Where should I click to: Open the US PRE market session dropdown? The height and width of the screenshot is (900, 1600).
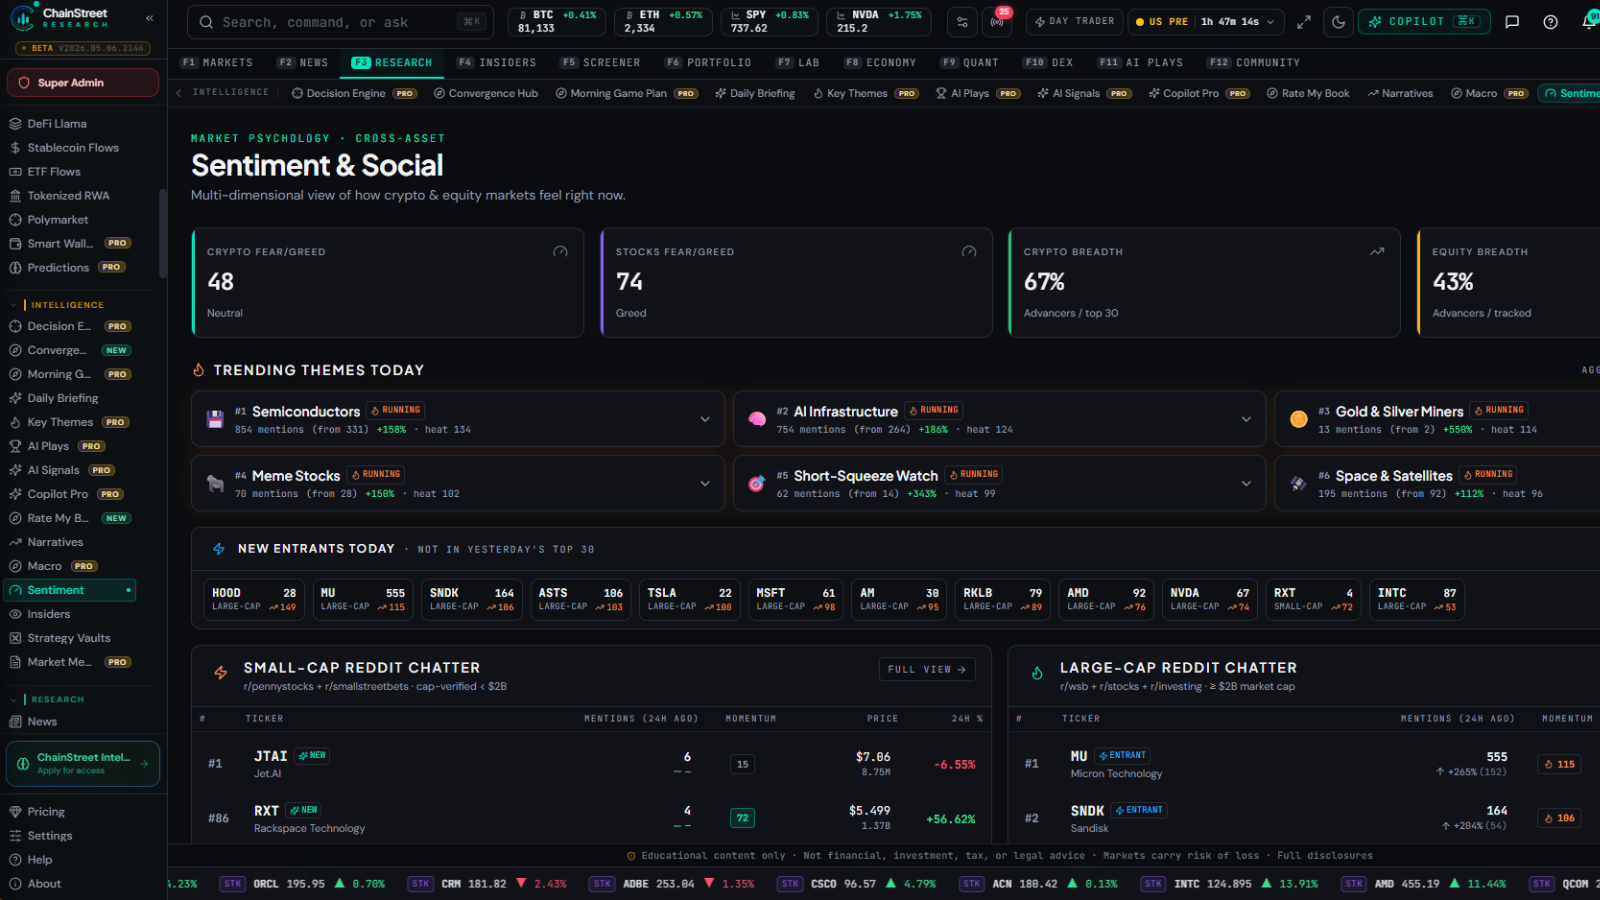click(1205, 22)
